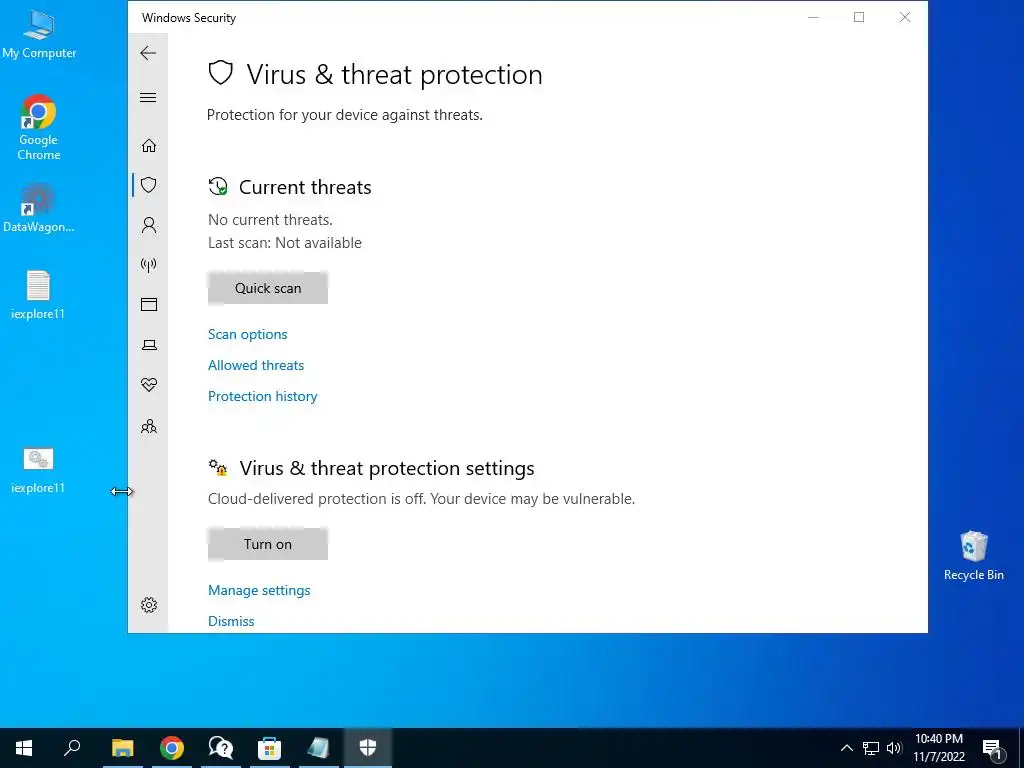Open the taskbar clock and date

pos(938,748)
